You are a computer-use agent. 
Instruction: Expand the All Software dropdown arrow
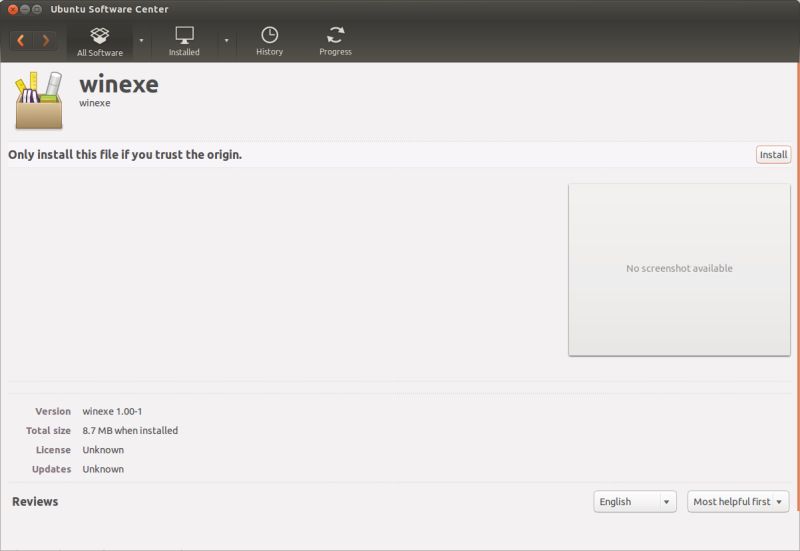click(141, 40)
